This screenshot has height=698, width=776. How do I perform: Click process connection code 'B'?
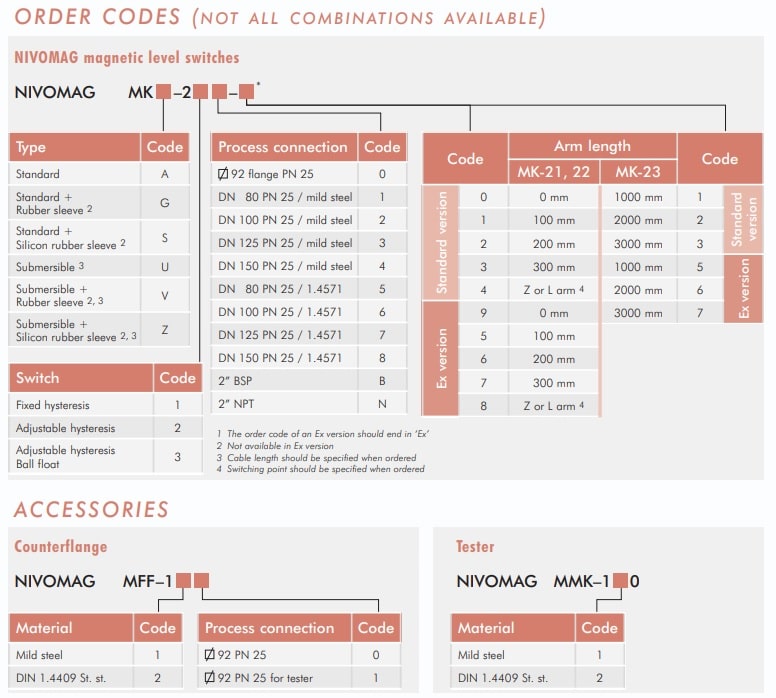[382, 381]
